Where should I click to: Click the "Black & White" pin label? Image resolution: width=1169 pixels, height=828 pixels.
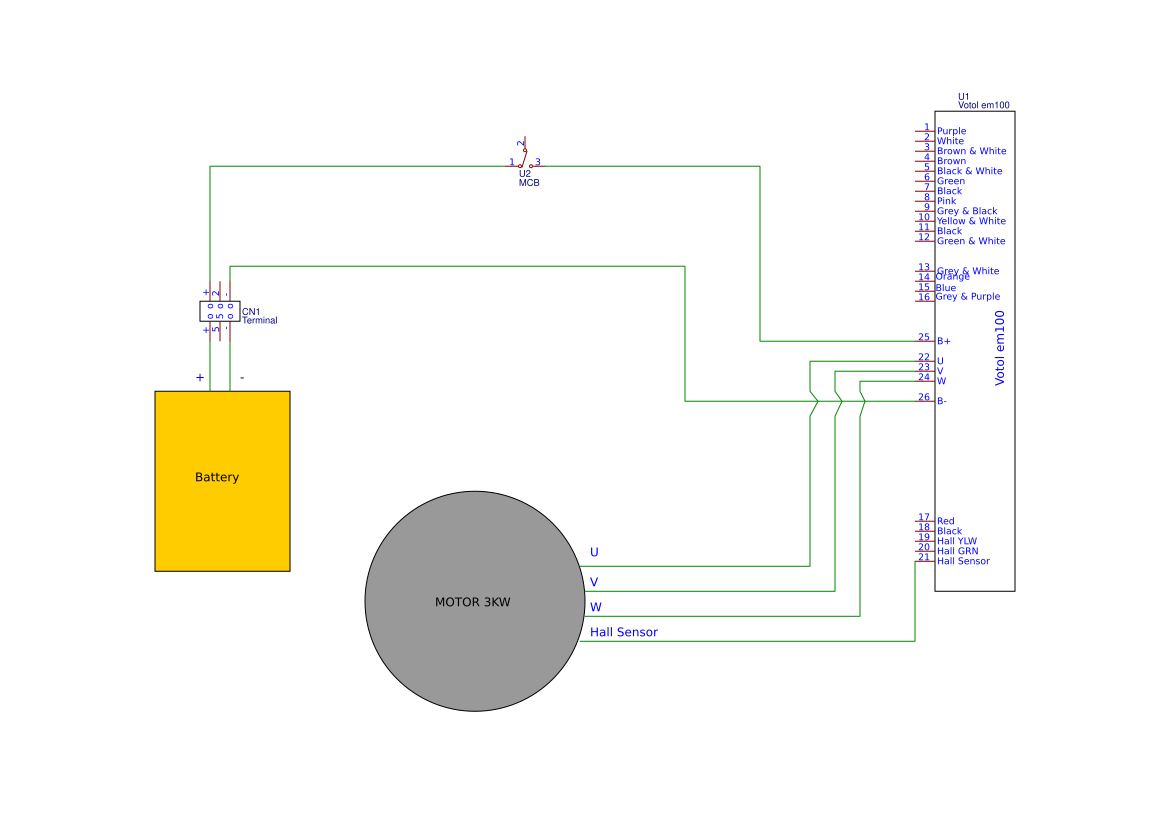pyautogui.click(x=969, y=171)
